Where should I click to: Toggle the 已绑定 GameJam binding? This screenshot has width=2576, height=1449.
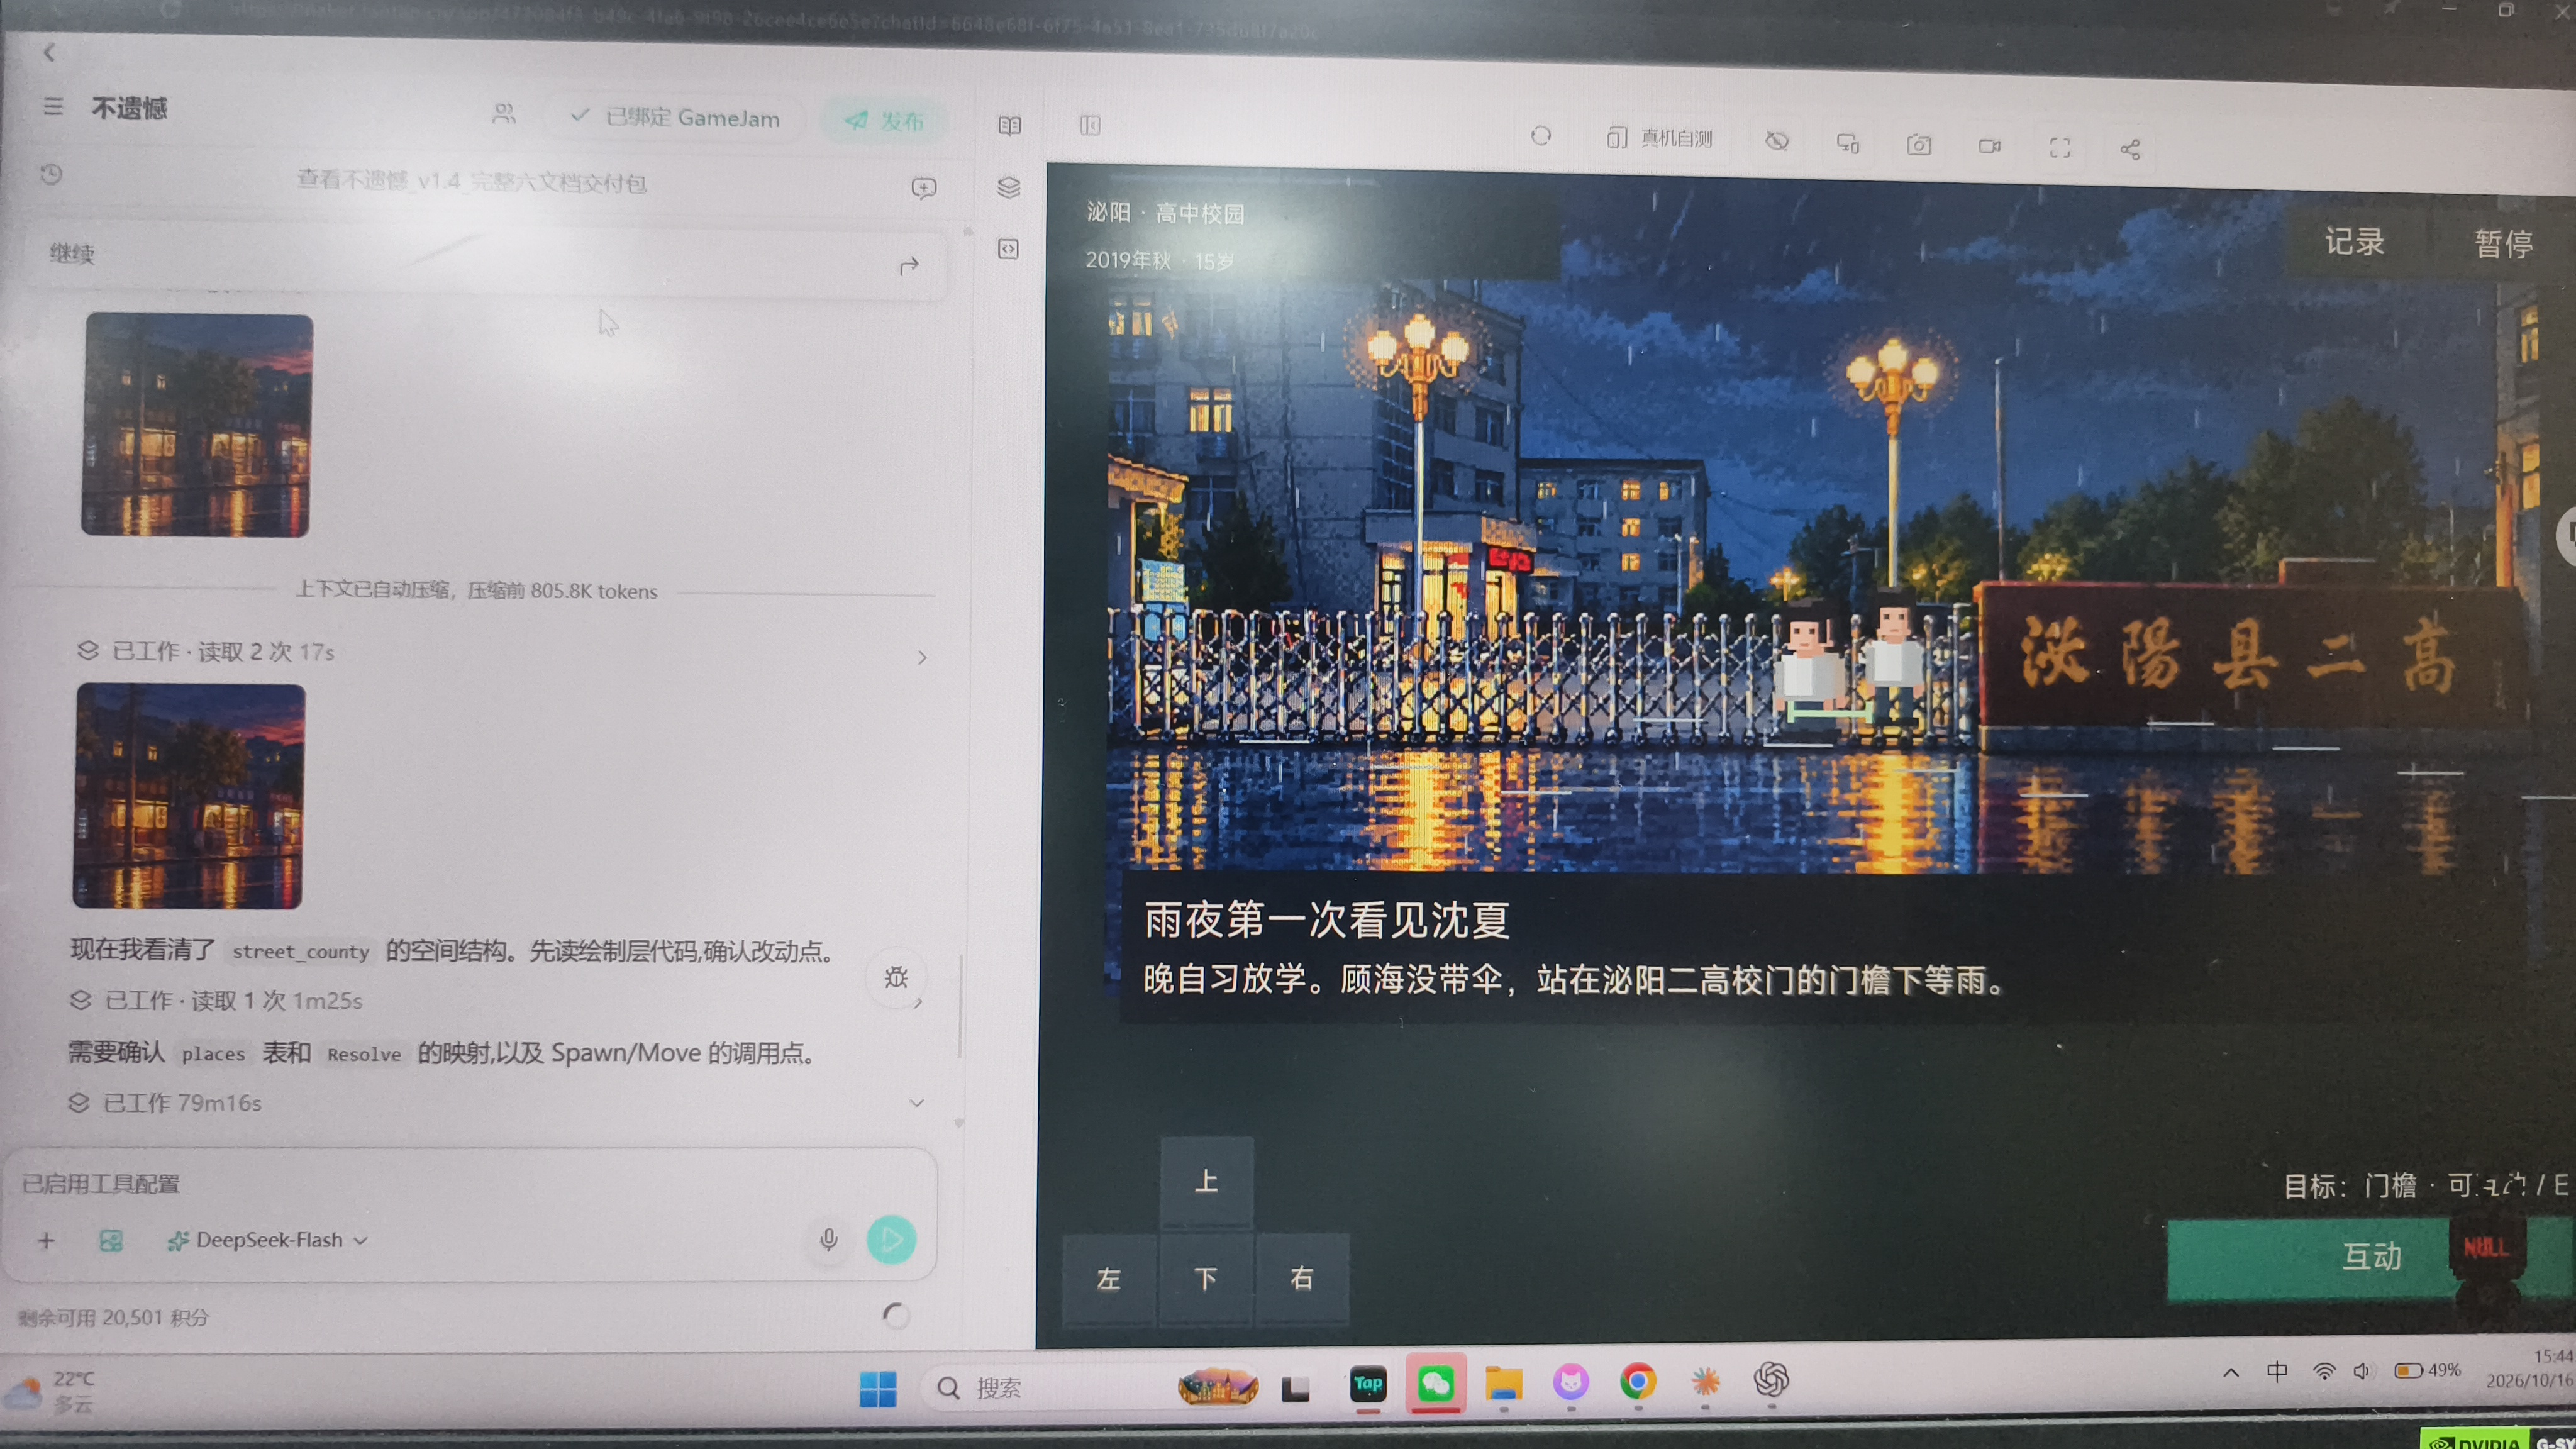point(676,118)
